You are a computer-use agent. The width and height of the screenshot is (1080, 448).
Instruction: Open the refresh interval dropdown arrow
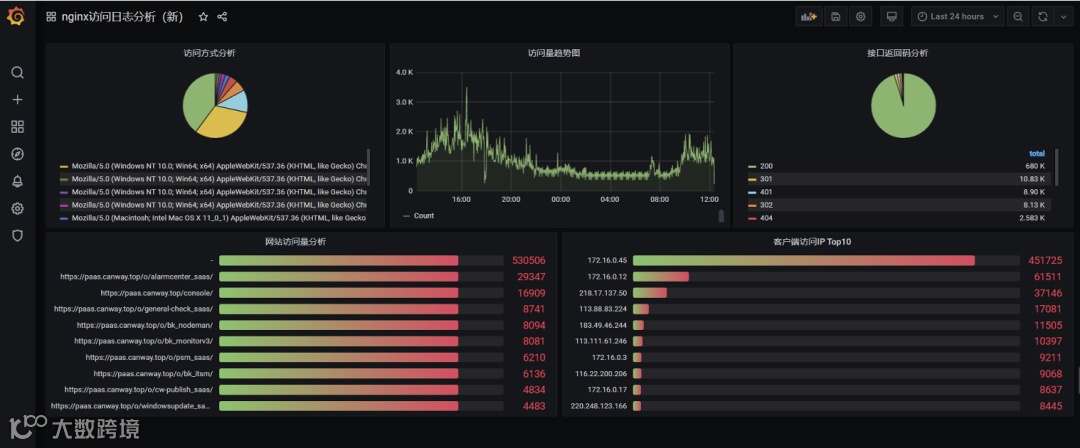(x=1063, y=17)
